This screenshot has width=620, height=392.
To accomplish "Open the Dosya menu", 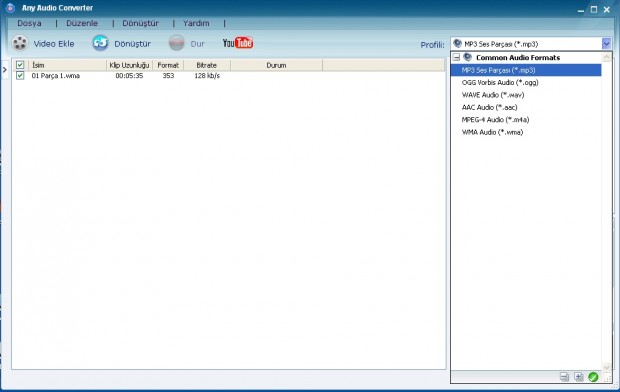I will (29, 23).
